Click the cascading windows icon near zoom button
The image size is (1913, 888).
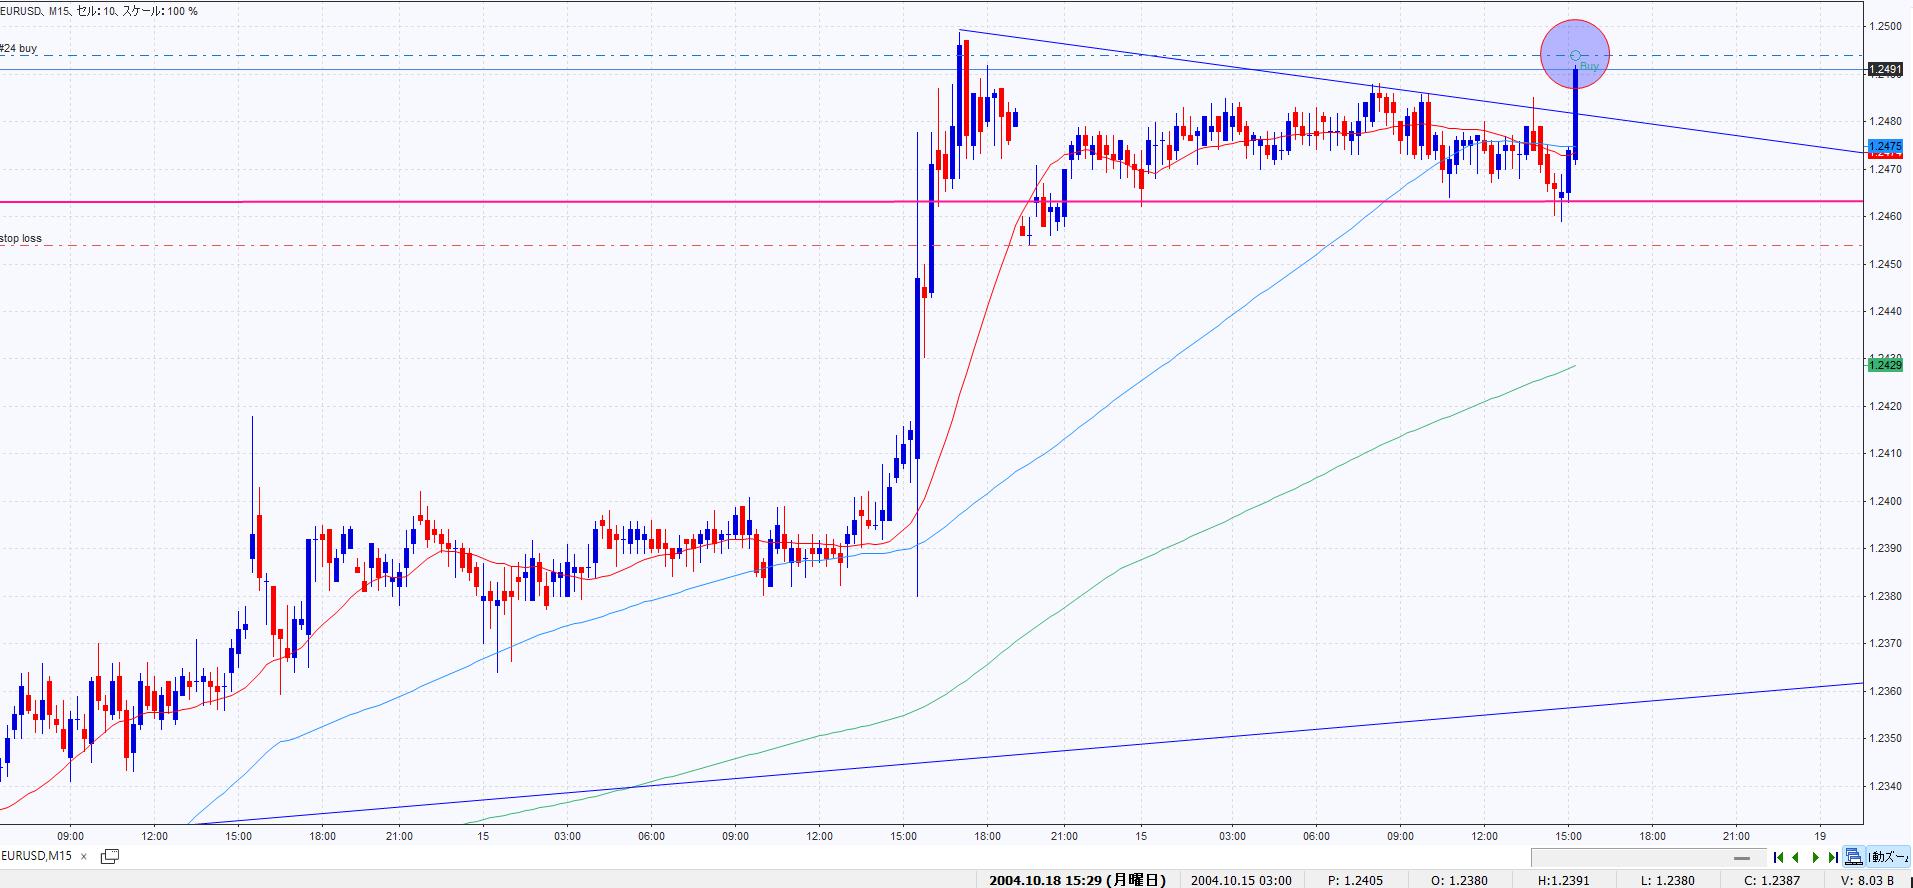click(x=1854, y=857)
